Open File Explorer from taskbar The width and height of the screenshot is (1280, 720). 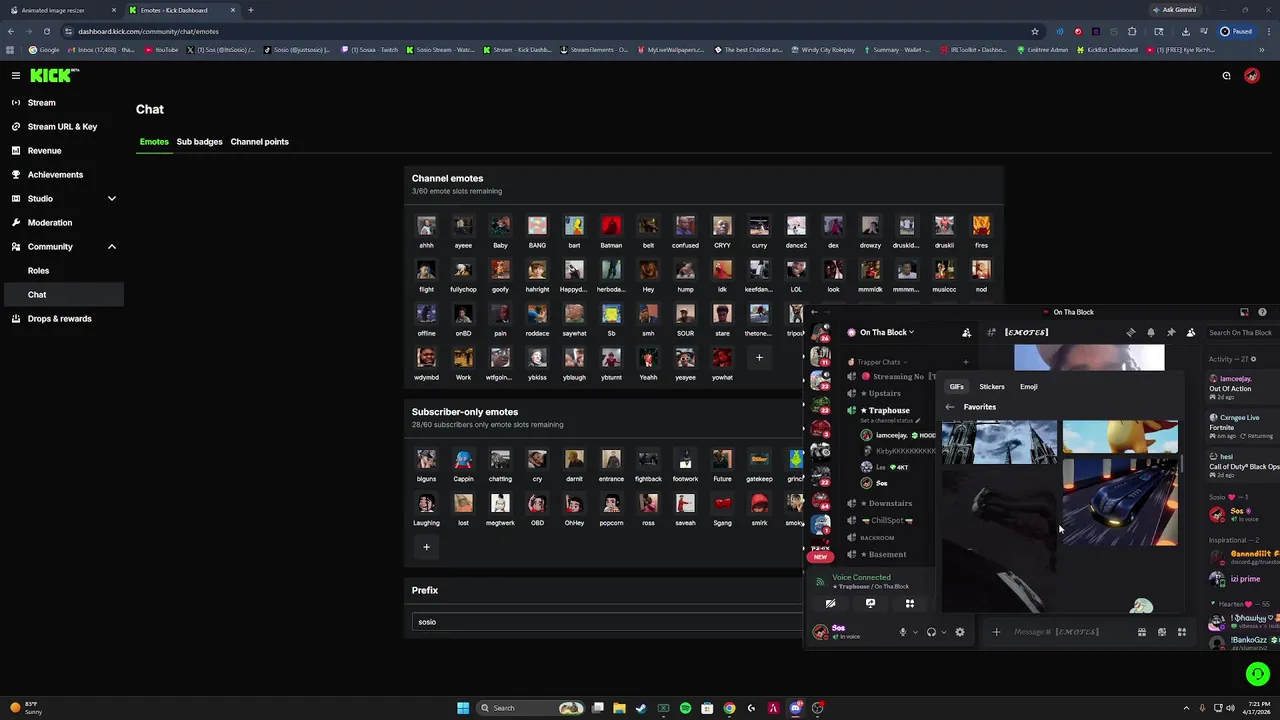(619, 708)
